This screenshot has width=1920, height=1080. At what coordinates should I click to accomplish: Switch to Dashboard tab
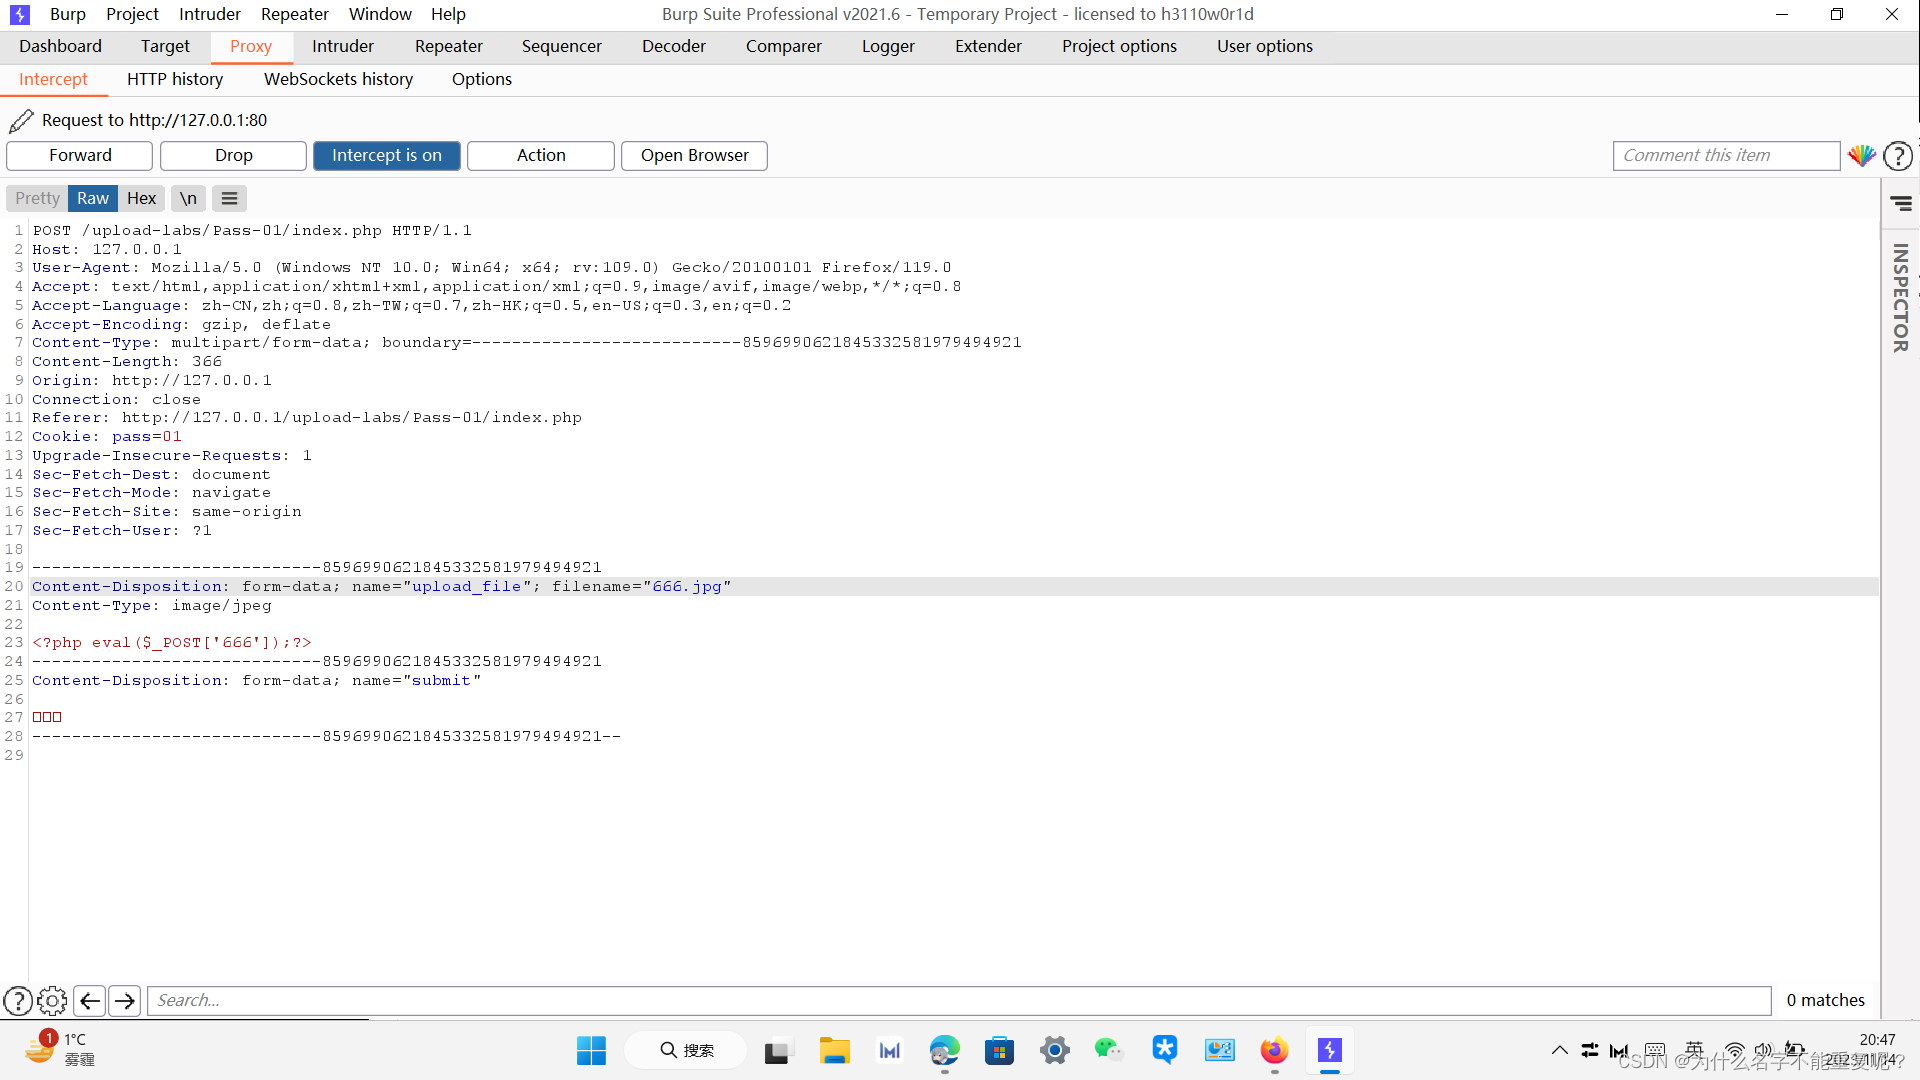pos(60,46)
